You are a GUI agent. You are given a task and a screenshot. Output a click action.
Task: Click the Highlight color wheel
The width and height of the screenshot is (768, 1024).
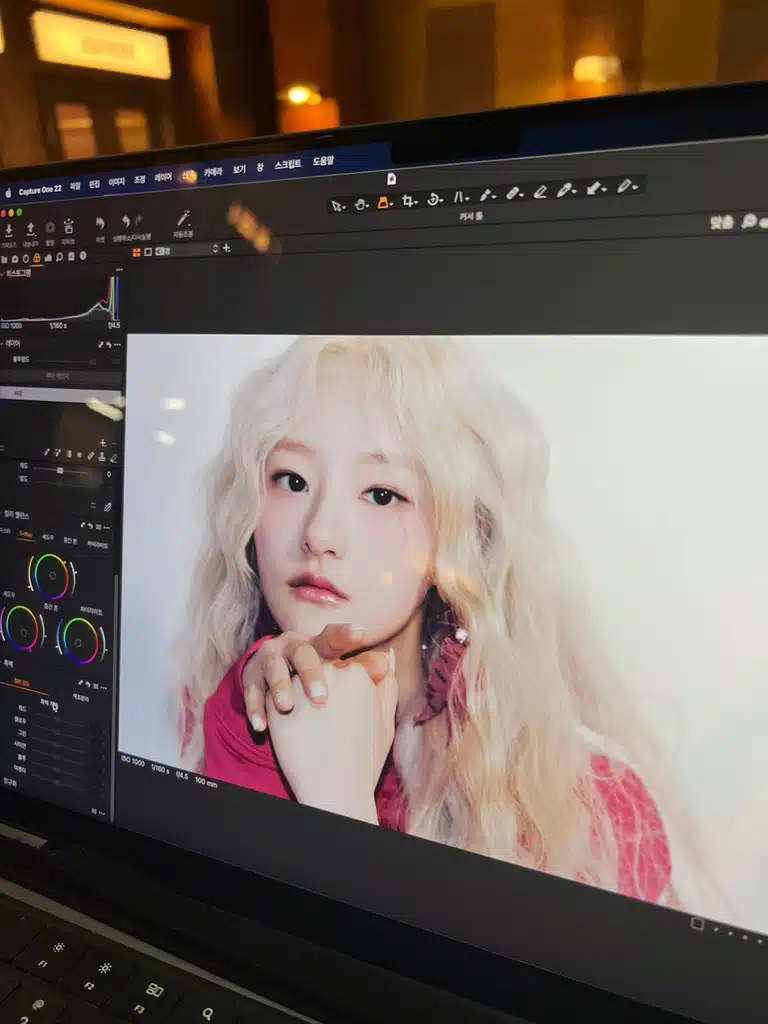[x=80, y=641]
